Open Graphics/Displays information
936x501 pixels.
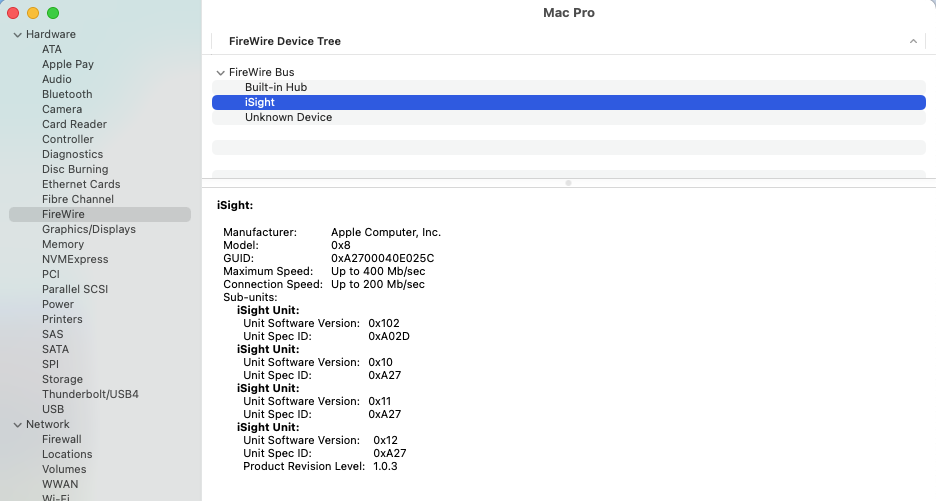pyautogui.click(x=89, y=229)
